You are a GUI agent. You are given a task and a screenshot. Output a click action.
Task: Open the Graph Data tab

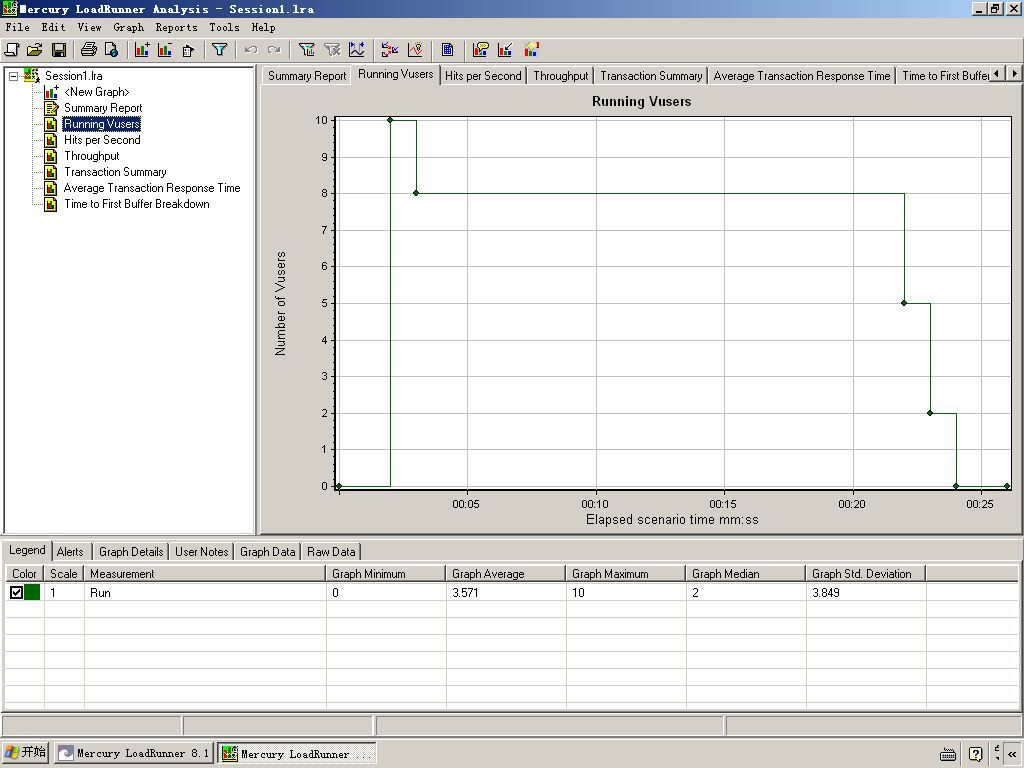tap(267, 552)
